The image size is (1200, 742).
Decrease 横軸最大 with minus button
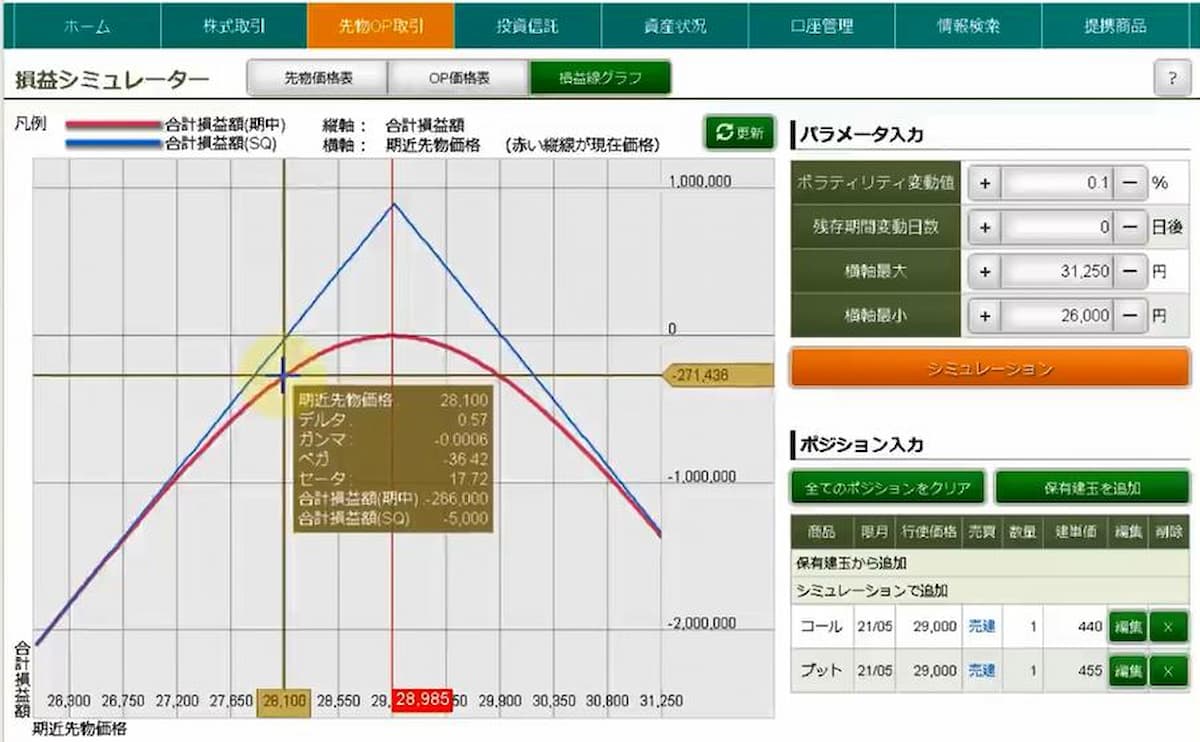click(1129, 271)
